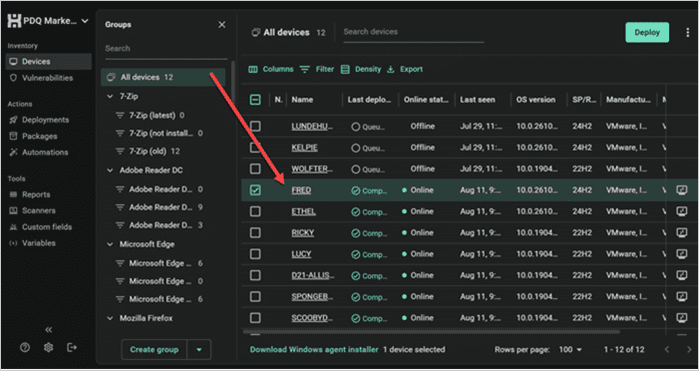Check the ETHEL row checkbox

point(255,211)
